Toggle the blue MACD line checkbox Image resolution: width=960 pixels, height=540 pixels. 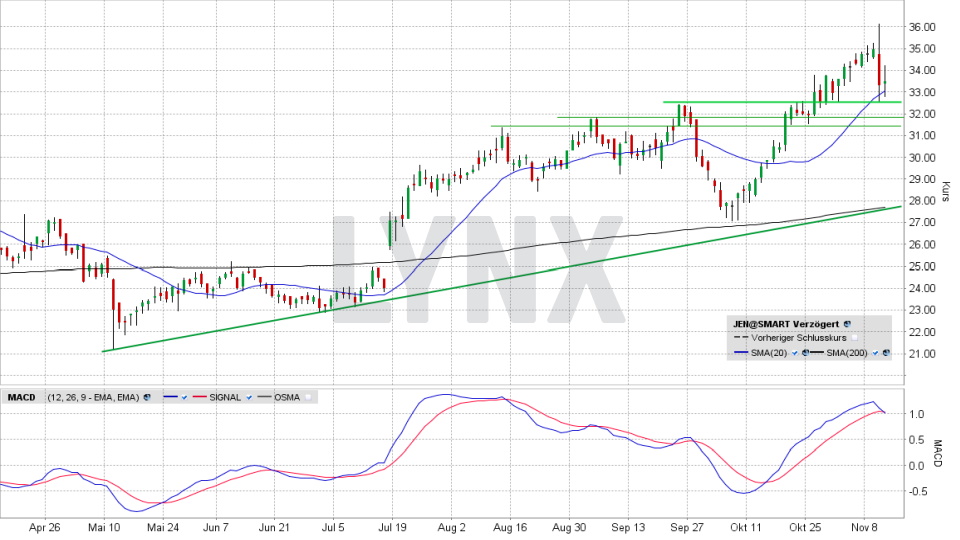184,397
